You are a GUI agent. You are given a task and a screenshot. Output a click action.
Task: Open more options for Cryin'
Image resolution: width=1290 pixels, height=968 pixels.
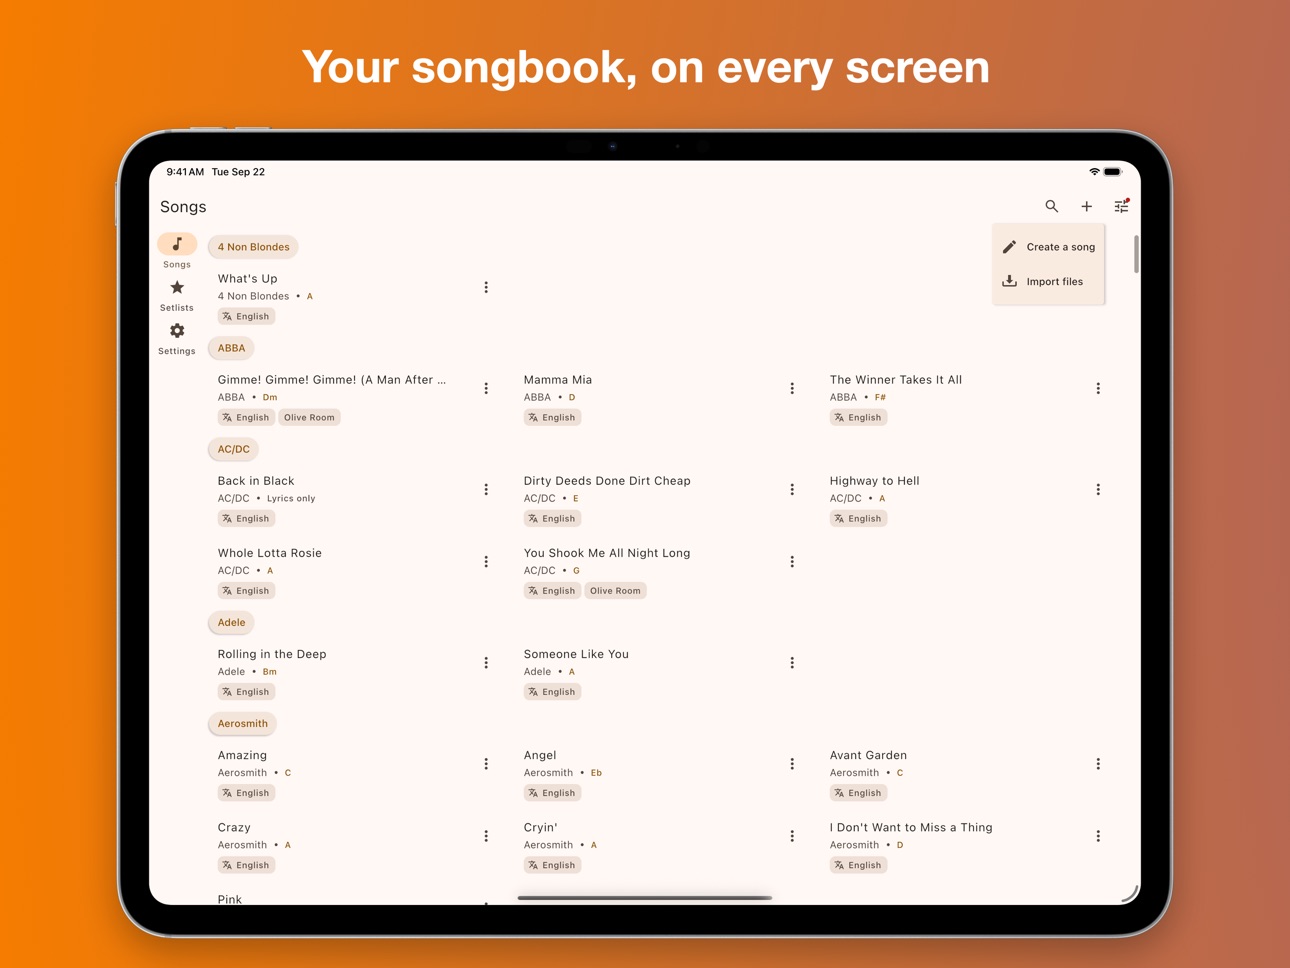click(x=792, y=836)
